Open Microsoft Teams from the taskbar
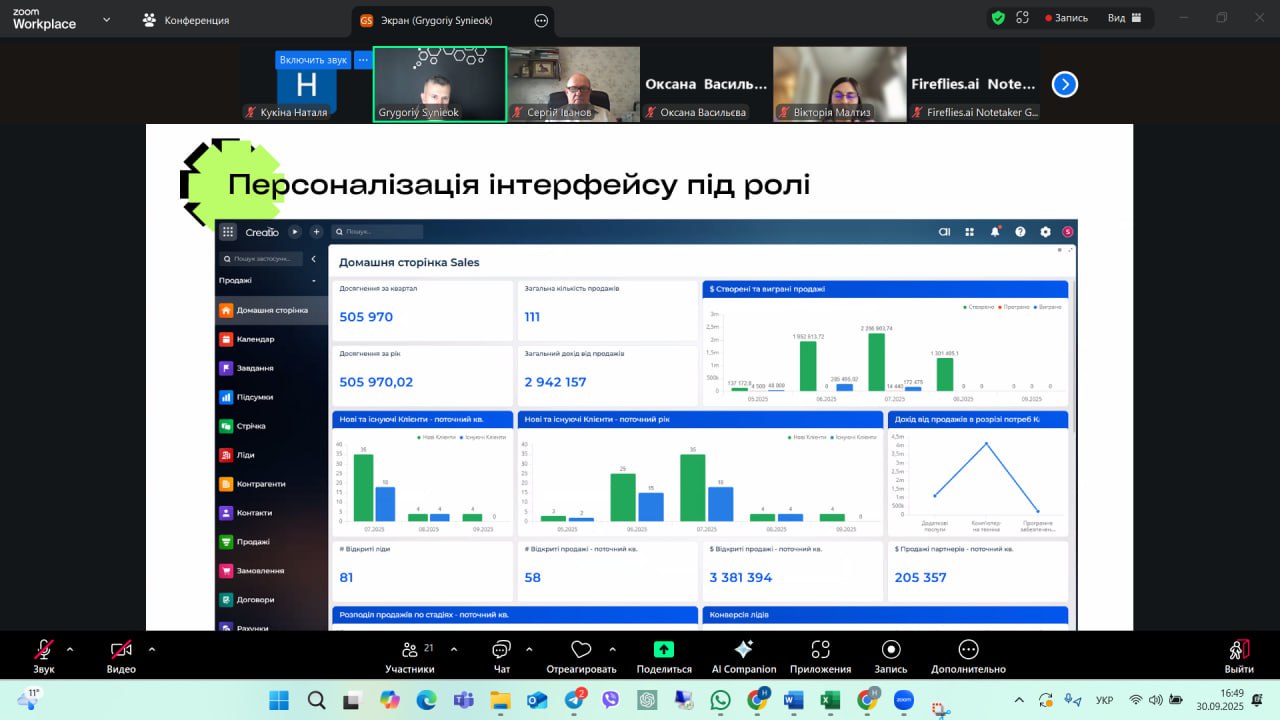The image size is (1280, 720). point(463,700)
